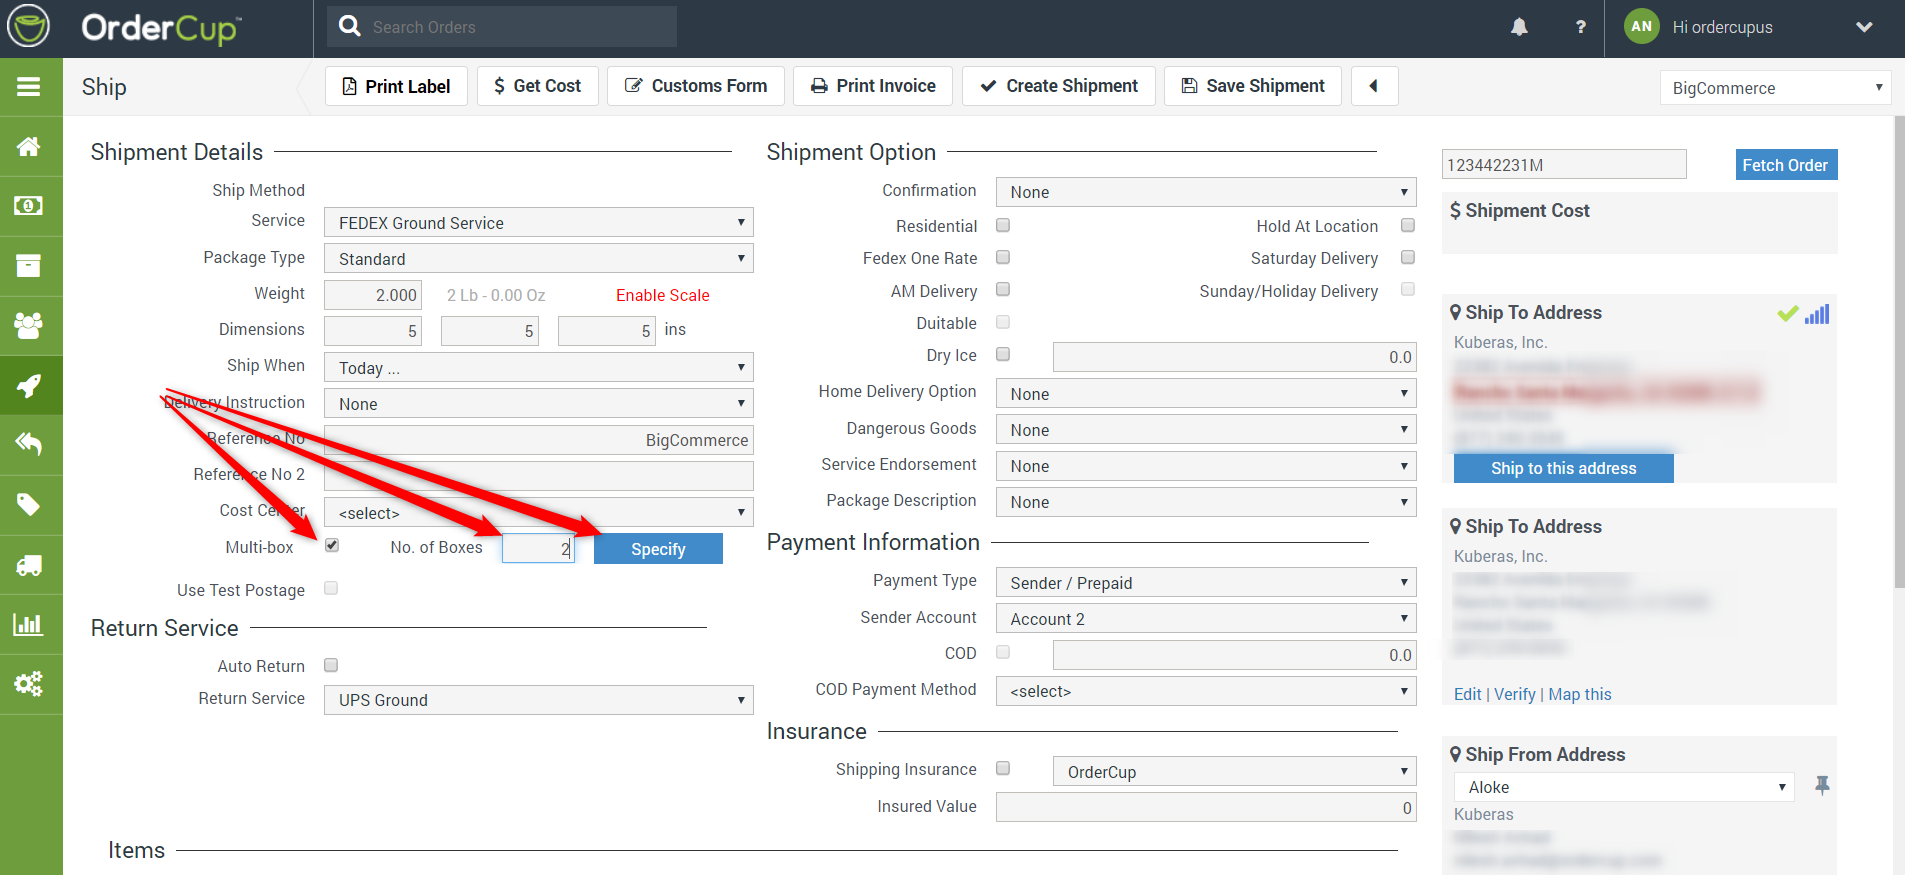
Task: Open BigCommerce store selector dropdown
Action: [1776, 87]
